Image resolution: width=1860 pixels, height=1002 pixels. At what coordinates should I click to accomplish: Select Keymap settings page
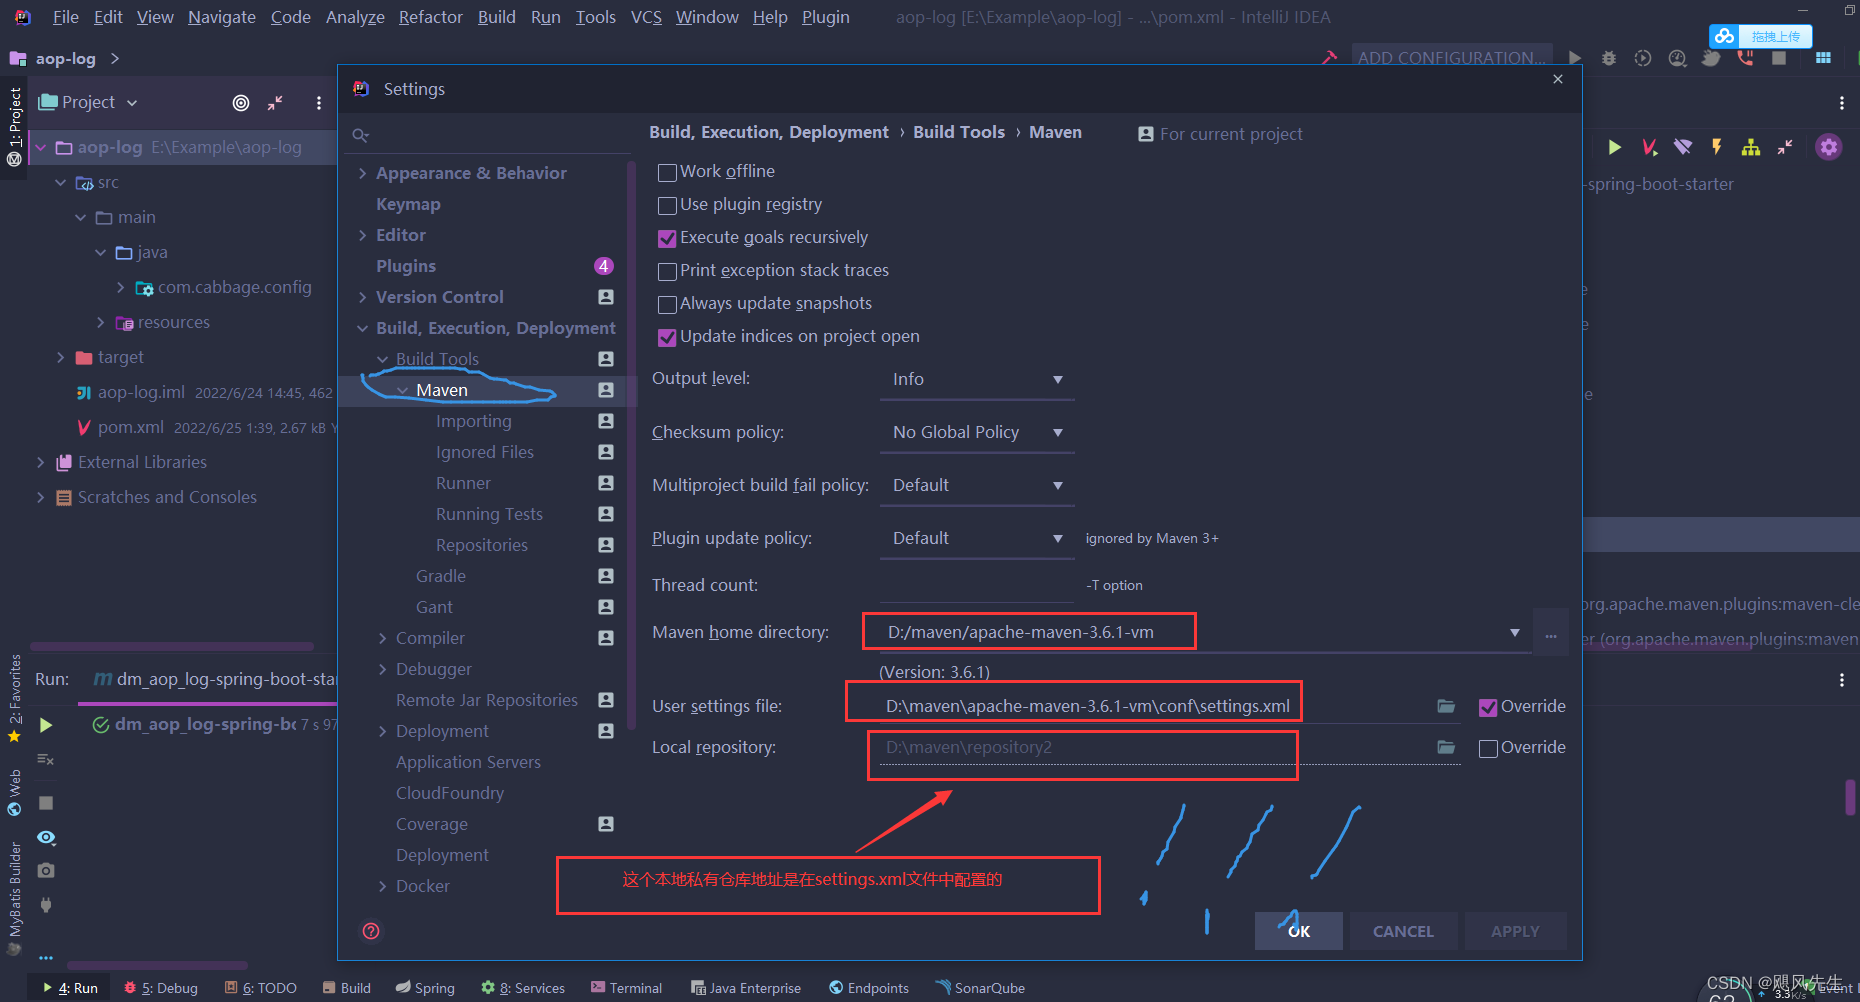(408, 204)
